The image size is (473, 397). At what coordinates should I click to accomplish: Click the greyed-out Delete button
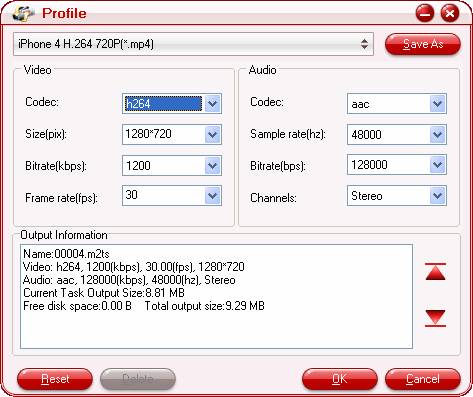(138, 379)
